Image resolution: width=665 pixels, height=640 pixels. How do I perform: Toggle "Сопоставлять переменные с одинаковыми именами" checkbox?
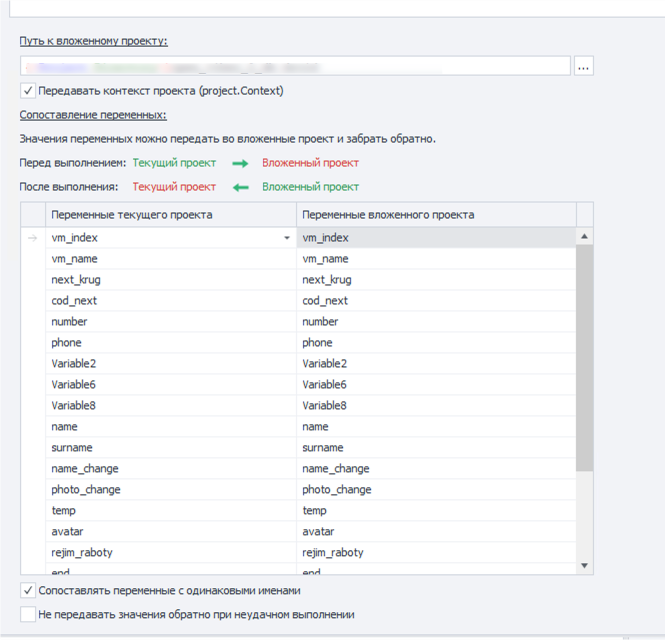coord(28,590)
